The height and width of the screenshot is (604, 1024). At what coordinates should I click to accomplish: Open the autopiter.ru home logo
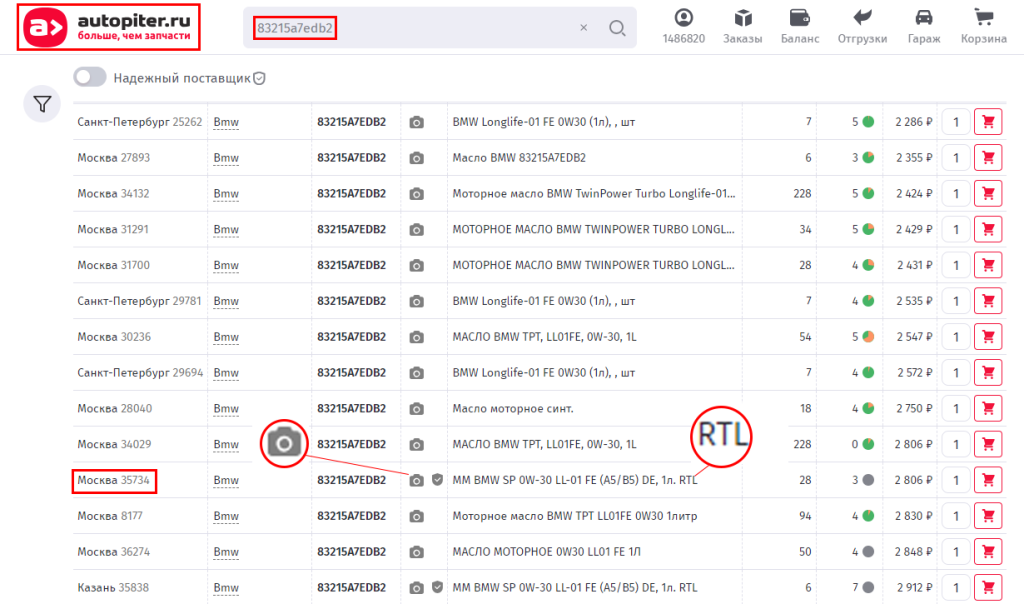(x=108, y=27)
